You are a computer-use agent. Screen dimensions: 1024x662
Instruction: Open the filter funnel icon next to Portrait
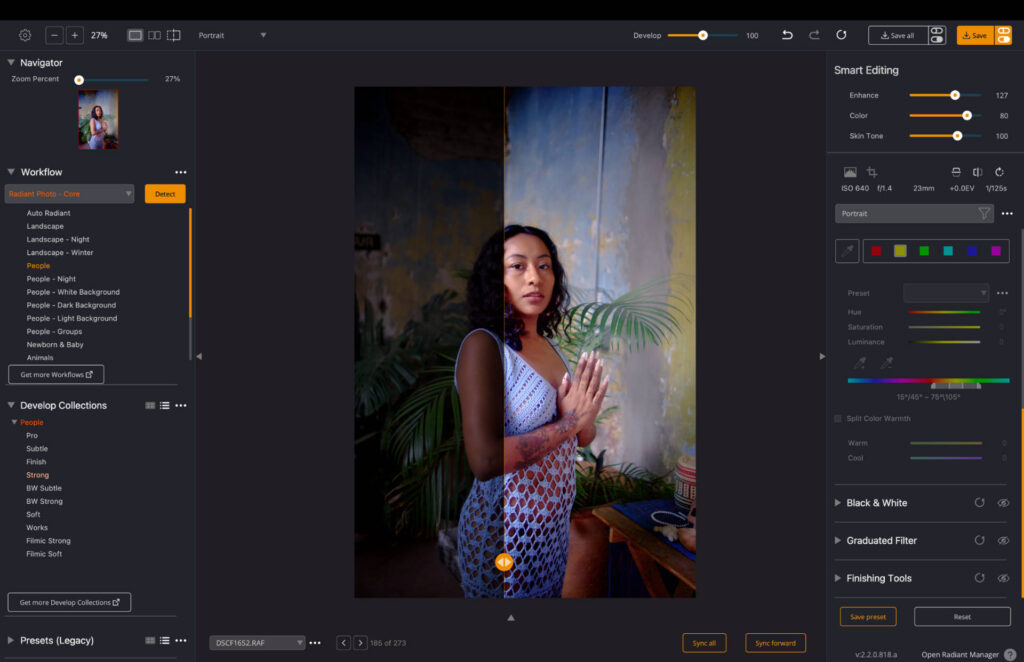[984, 213]
